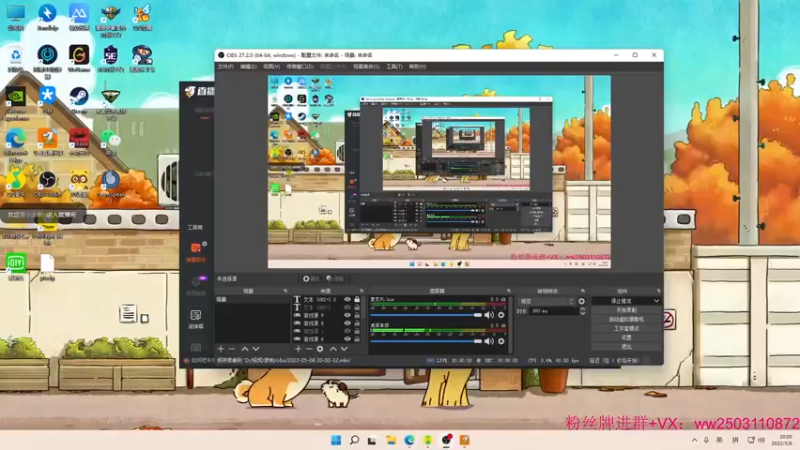Open File Explorer in taskbar
The width and height of the screenshot is (800, 450).
point(391,440)
